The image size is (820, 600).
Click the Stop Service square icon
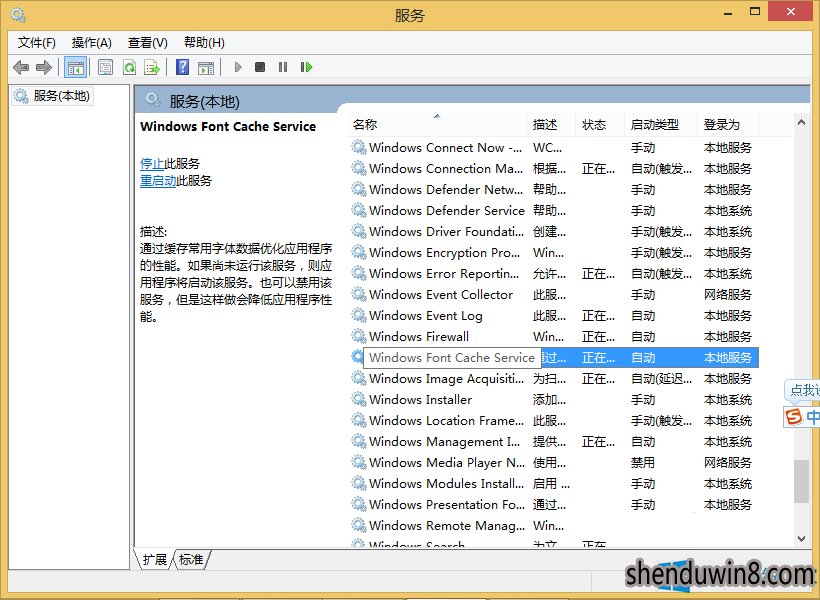coord(260,67)
